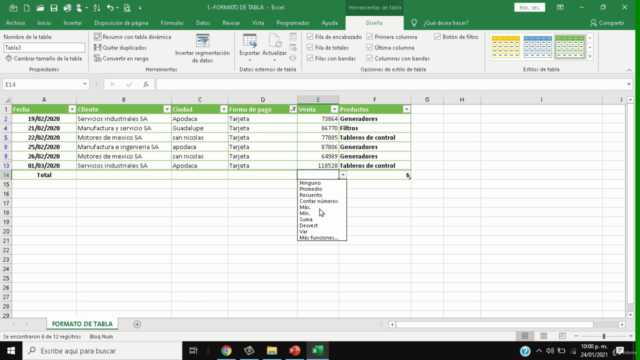Apply the yellow table style thumbnail
Viewport: 640px width, 360px height.
point(505,47)
